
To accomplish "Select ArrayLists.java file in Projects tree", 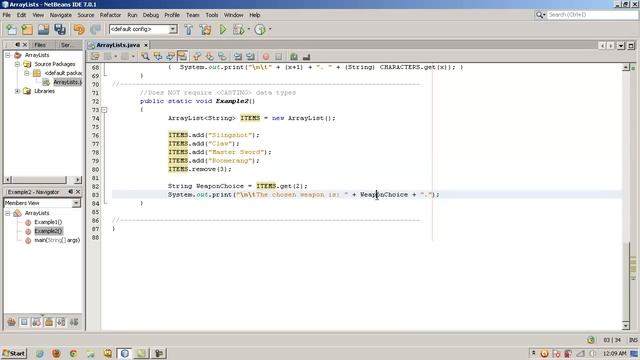I will pos(67,82).
